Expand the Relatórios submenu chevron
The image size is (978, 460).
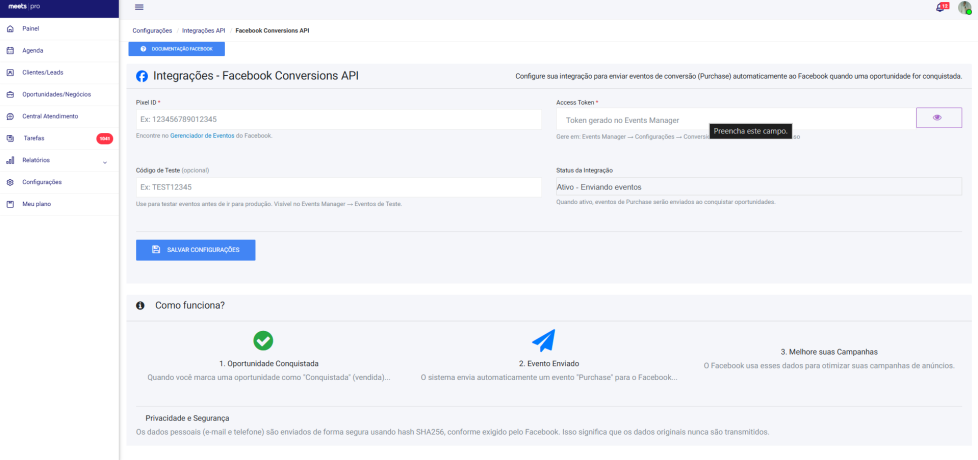pyautogui.click(x=104, y=161)
